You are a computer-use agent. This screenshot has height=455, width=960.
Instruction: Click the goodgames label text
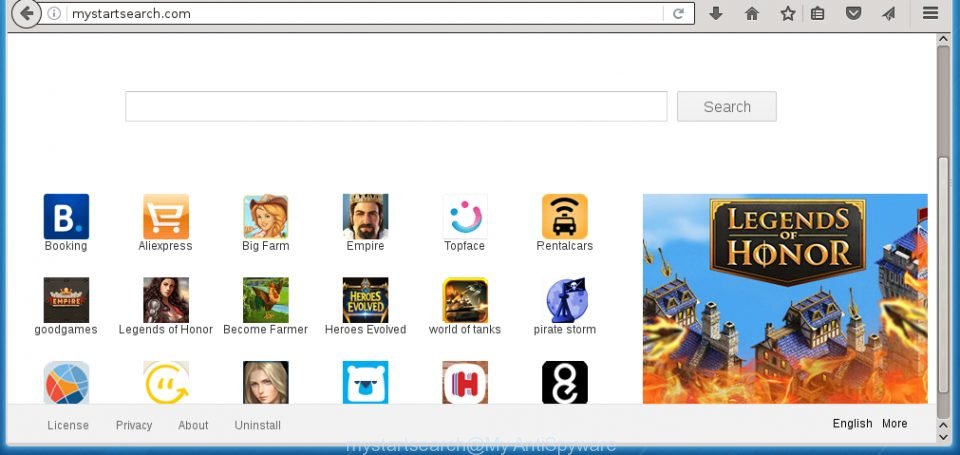pyautogui.click(x=66, y=329)
